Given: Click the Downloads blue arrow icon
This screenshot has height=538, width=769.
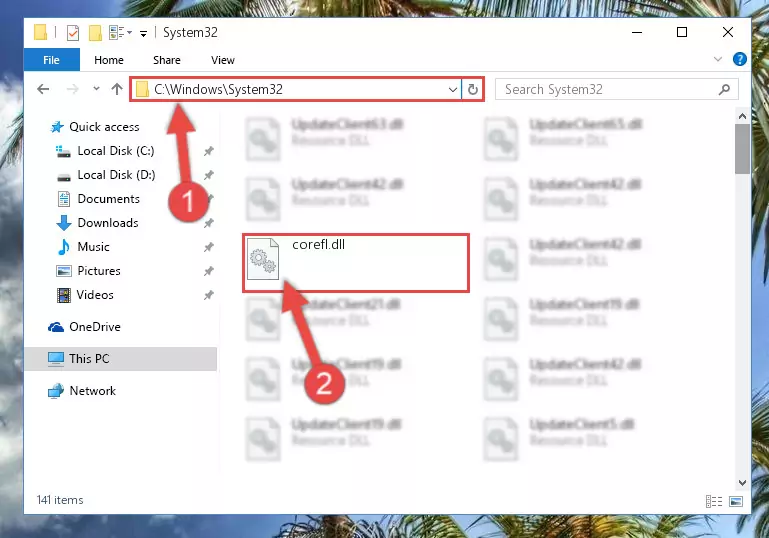Looking at the screenshot, I should click(x=64, y=223).
